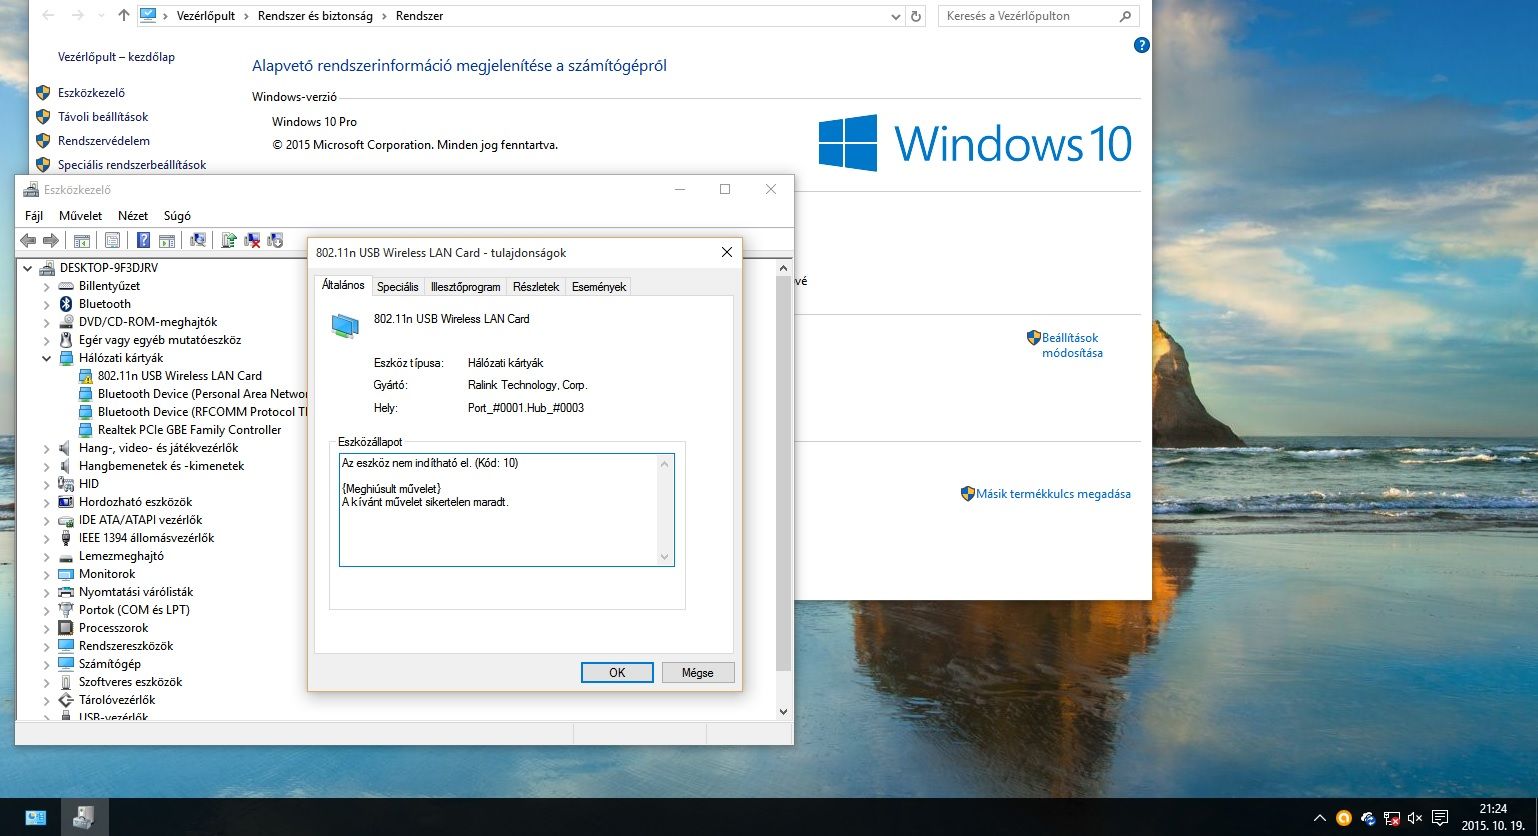
Task: Select Realtek PCIe GBE Family Controller
Action: coord(189,430)
